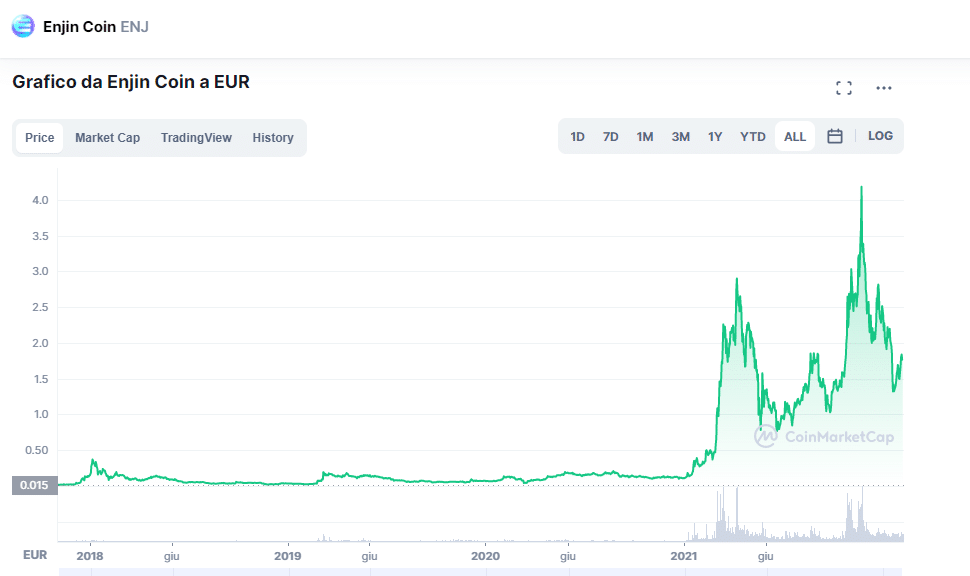Click the 2019 label on the time axis
The height and width of the screenshot is (576, 970).
pyautogui.click(x=288, y=556)
